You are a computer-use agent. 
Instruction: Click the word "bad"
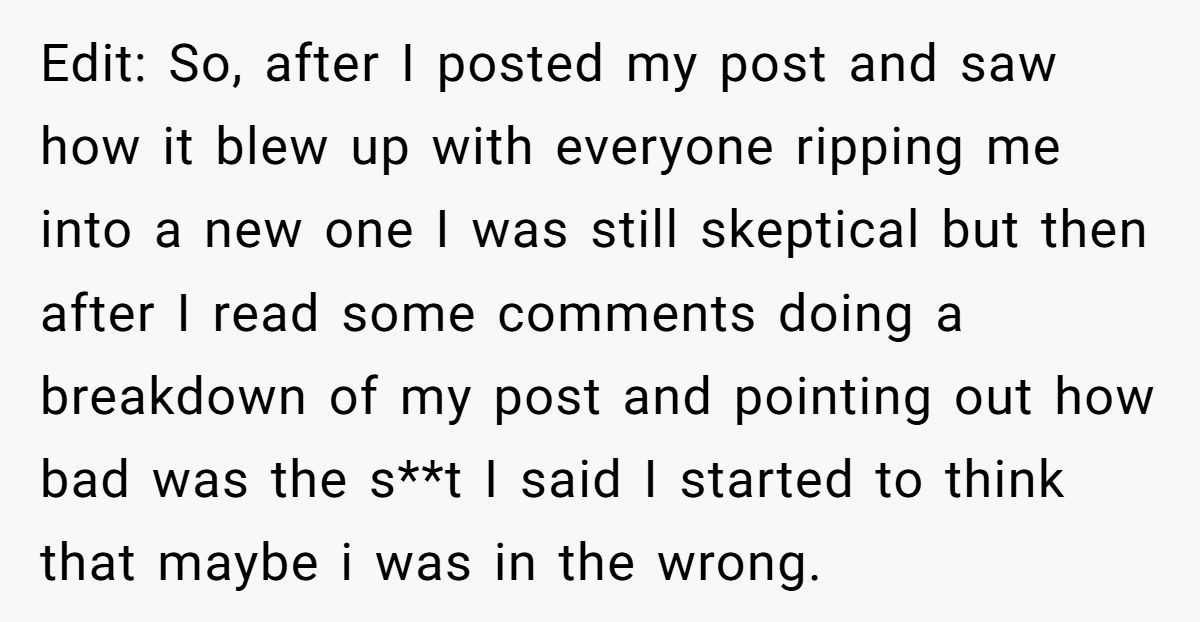[86, 480]
